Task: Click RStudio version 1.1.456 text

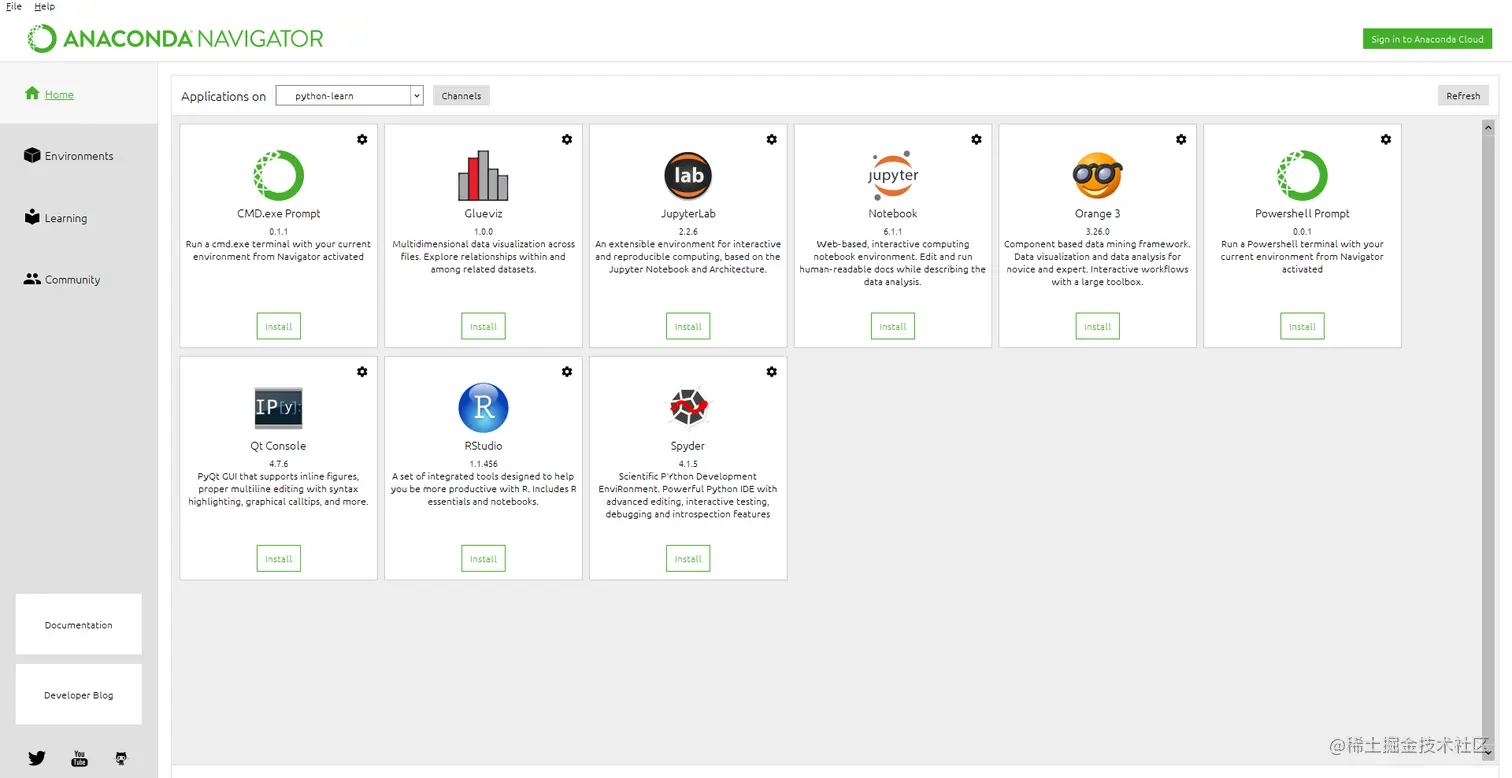Action: (x=483, y=464)
